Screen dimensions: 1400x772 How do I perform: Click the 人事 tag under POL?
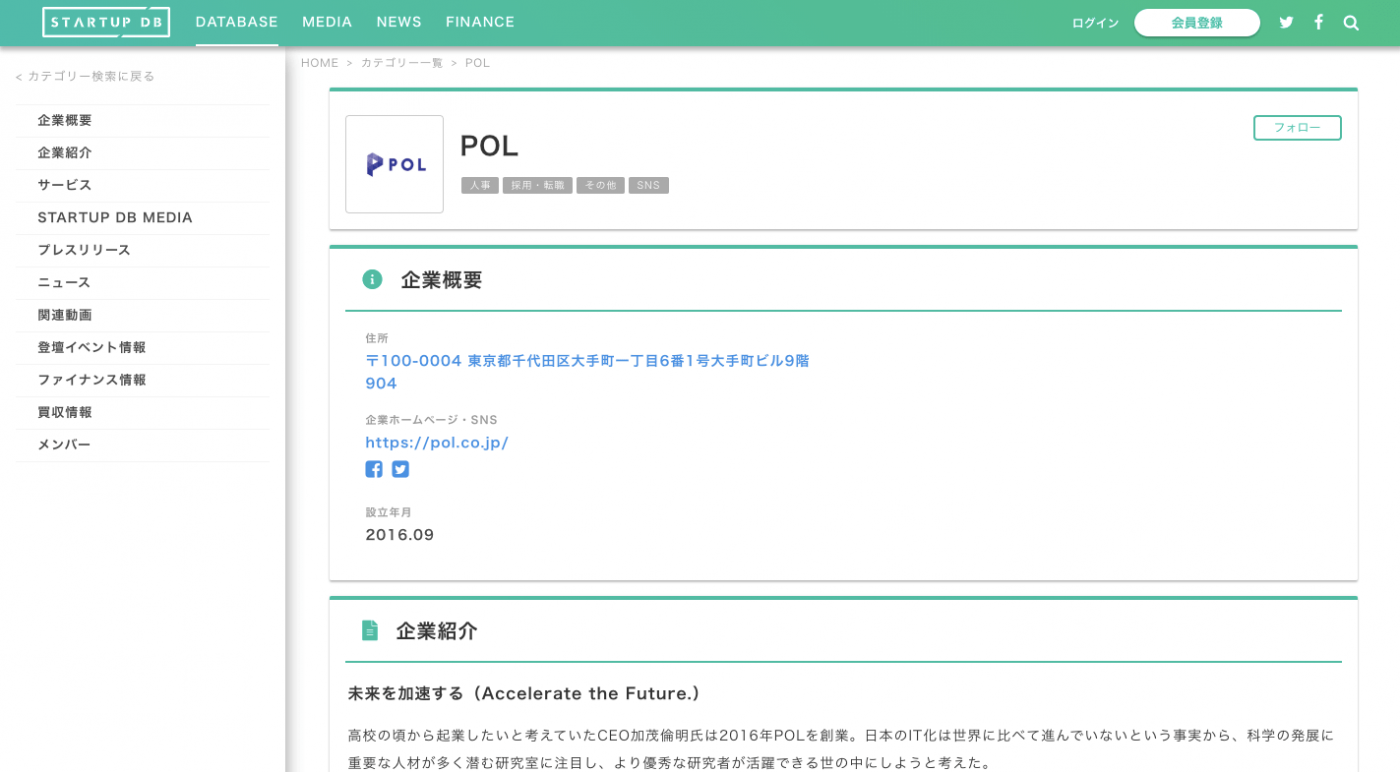pyautogui.click(x=480, y=185)
